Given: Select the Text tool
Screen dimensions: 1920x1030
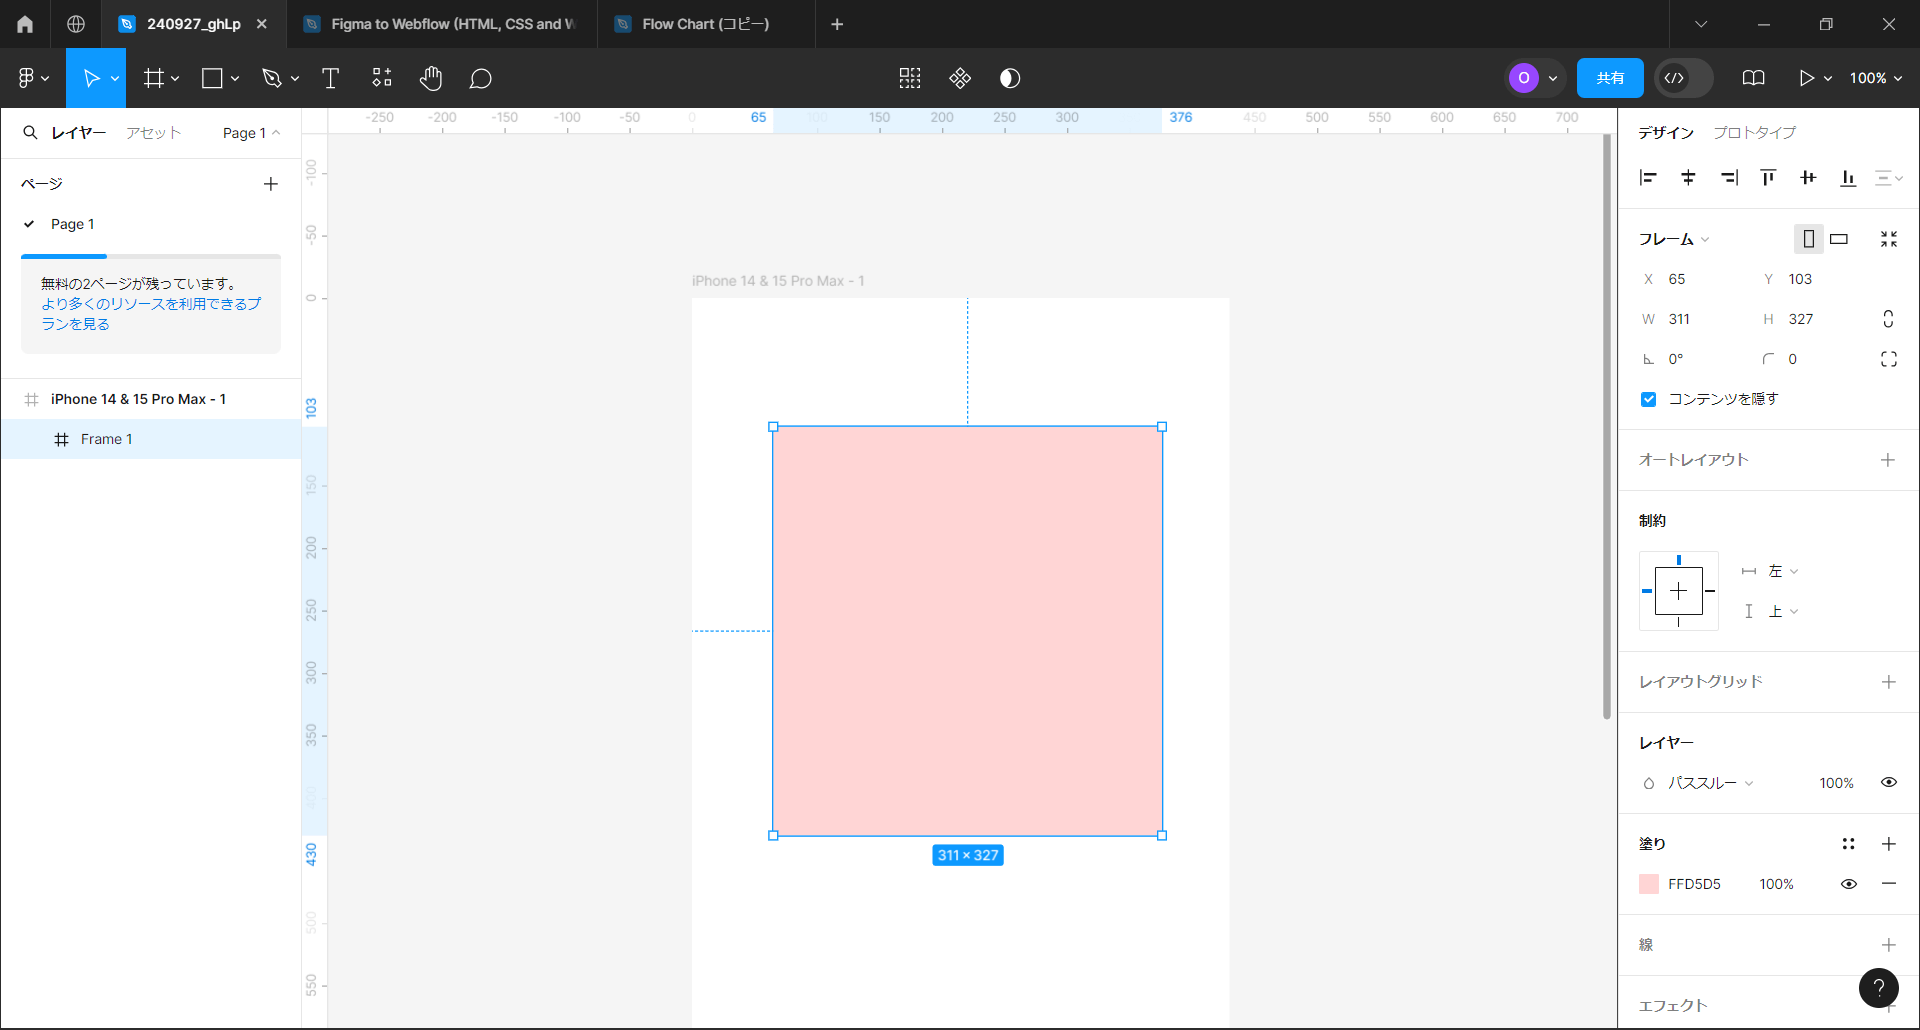Looking at the screenshot, I should tap(330, 78).
